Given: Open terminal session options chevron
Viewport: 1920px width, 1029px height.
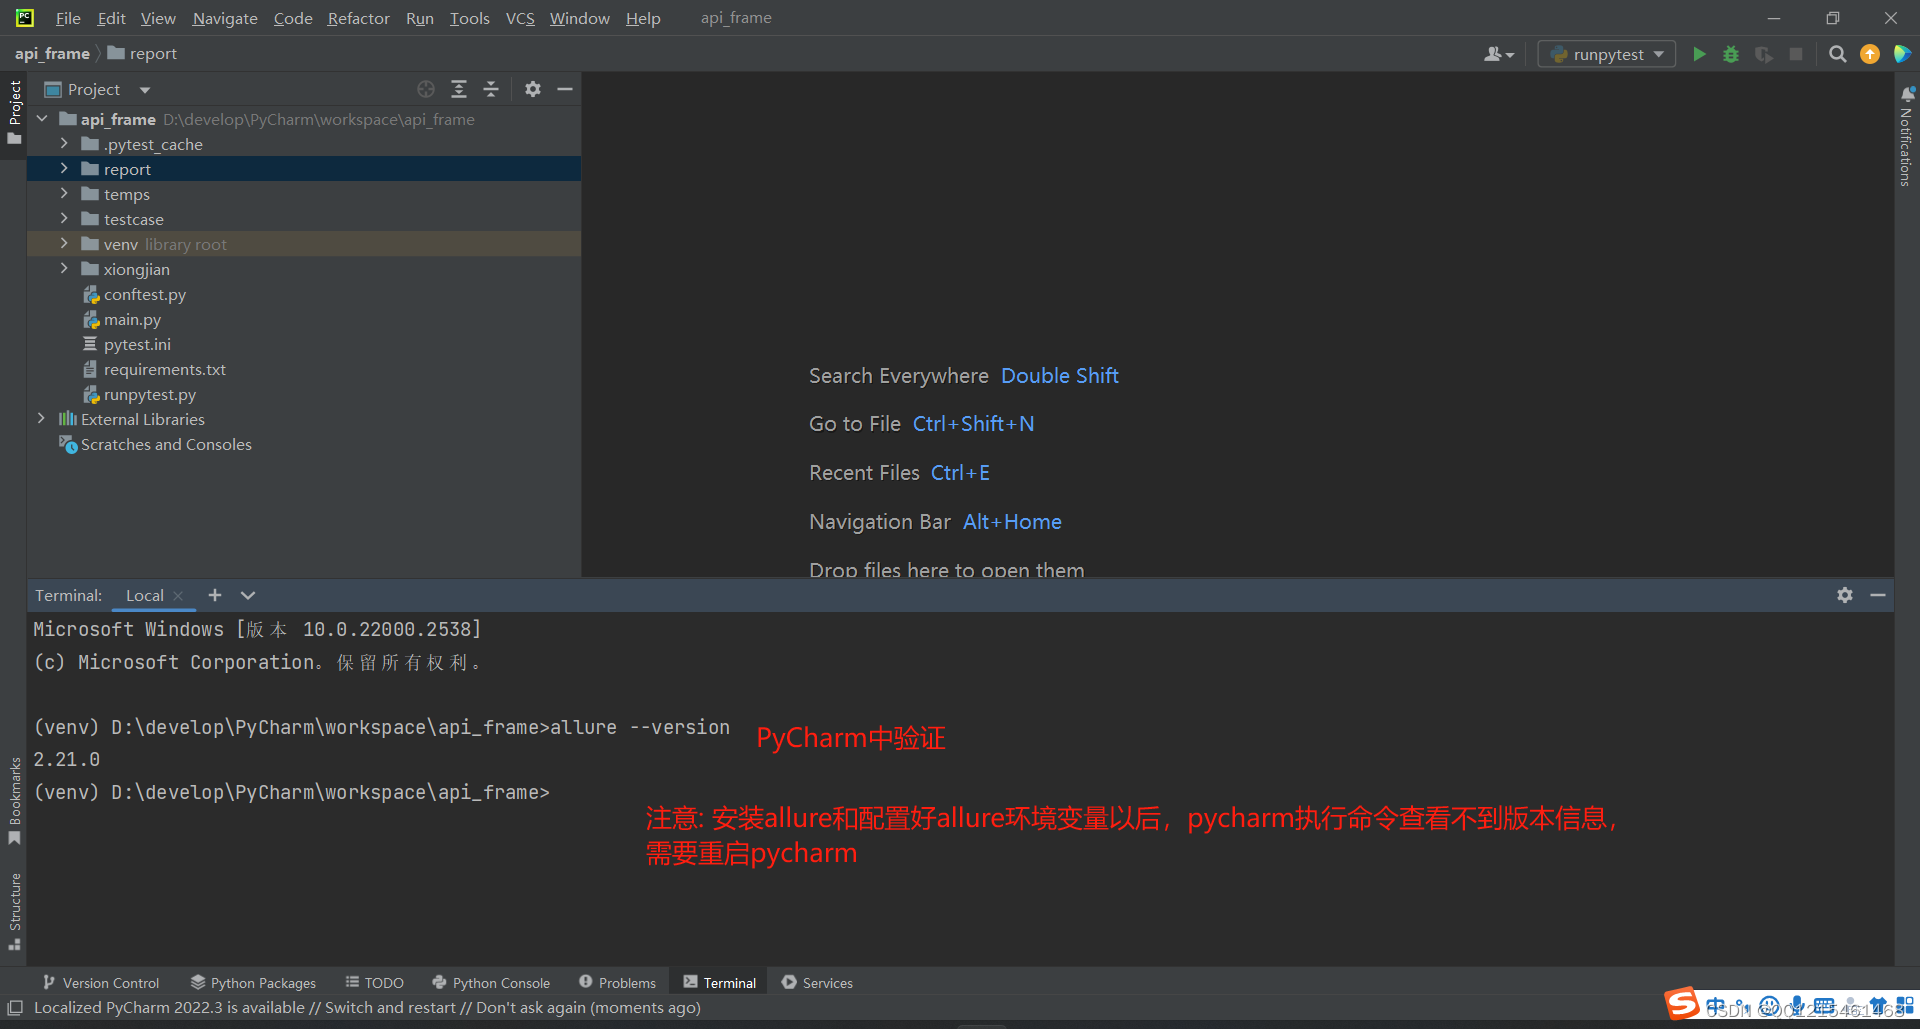Looking at the screenshot, I should point(248,595).
